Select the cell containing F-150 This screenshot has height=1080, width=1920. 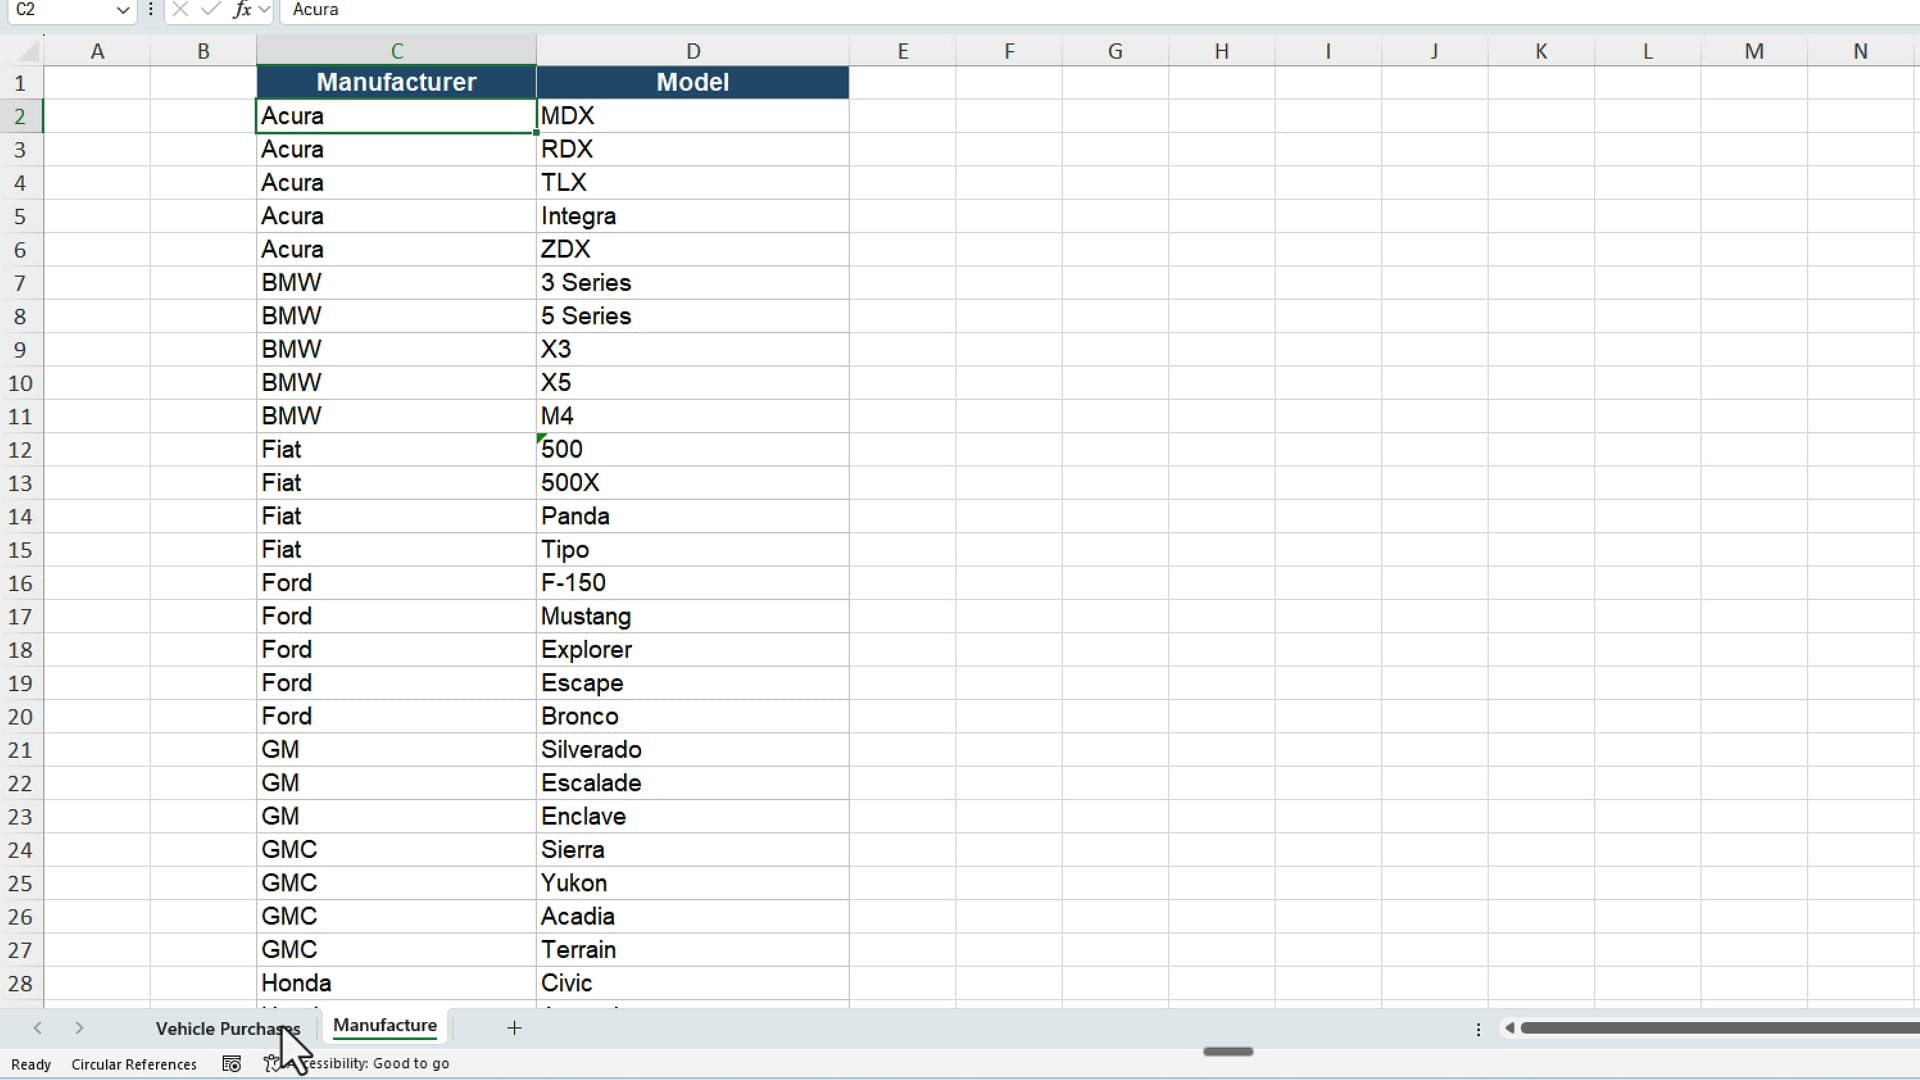pos(693,583)
